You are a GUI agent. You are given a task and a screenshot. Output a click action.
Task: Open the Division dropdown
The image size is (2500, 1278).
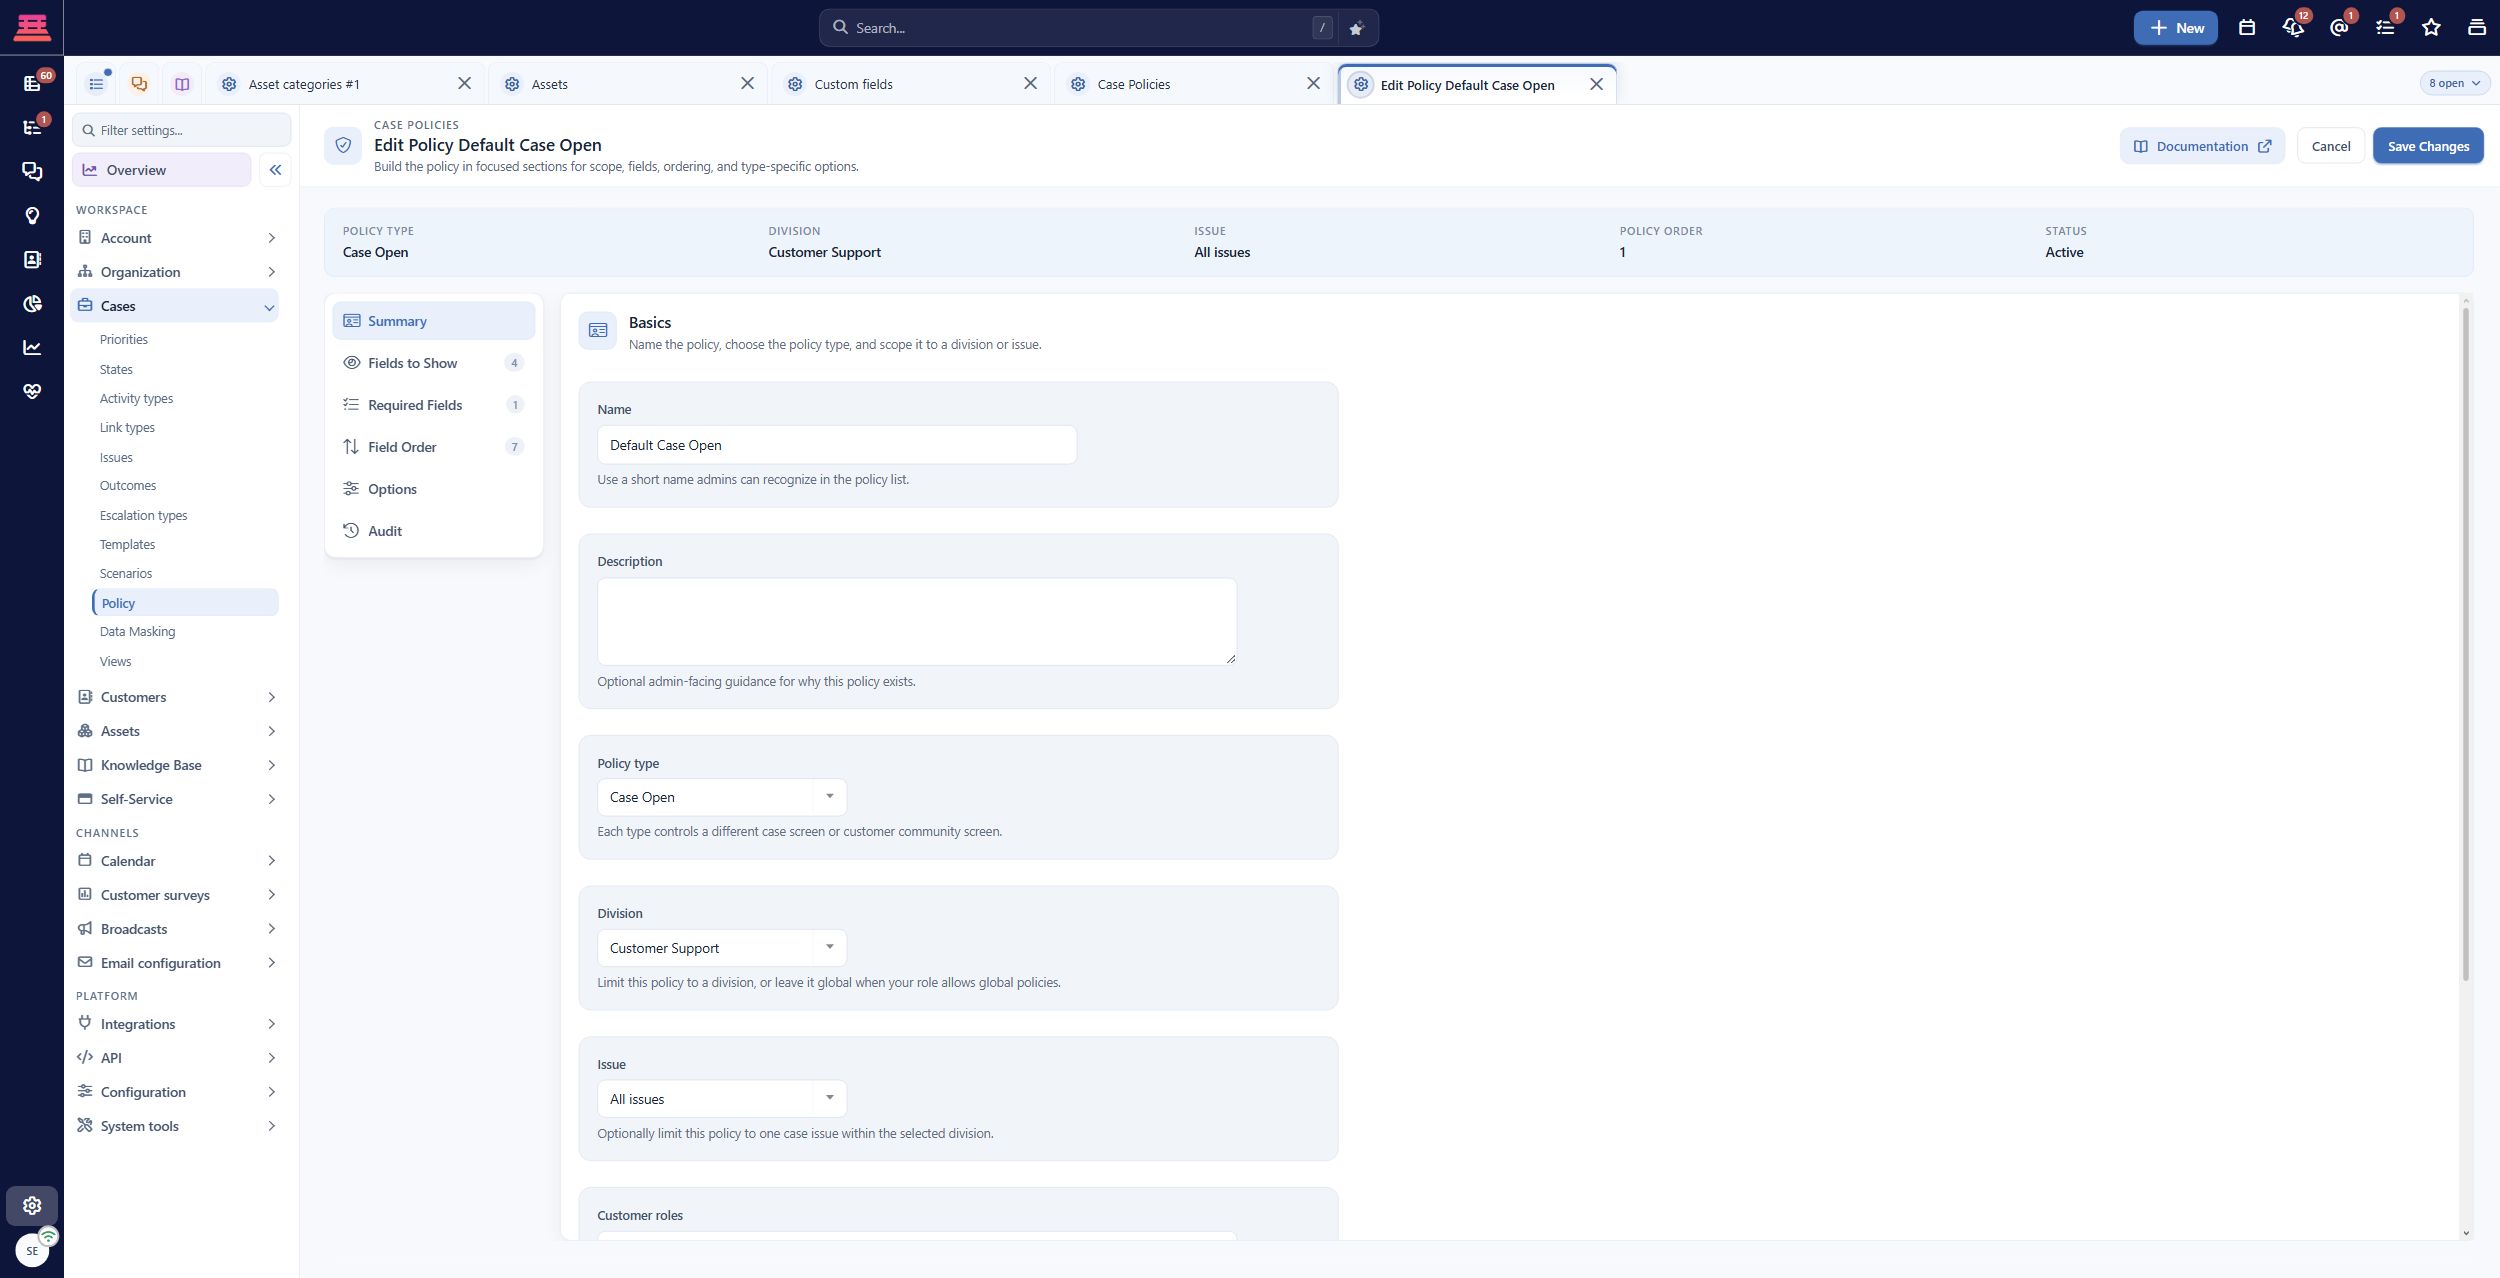point(721,948)
